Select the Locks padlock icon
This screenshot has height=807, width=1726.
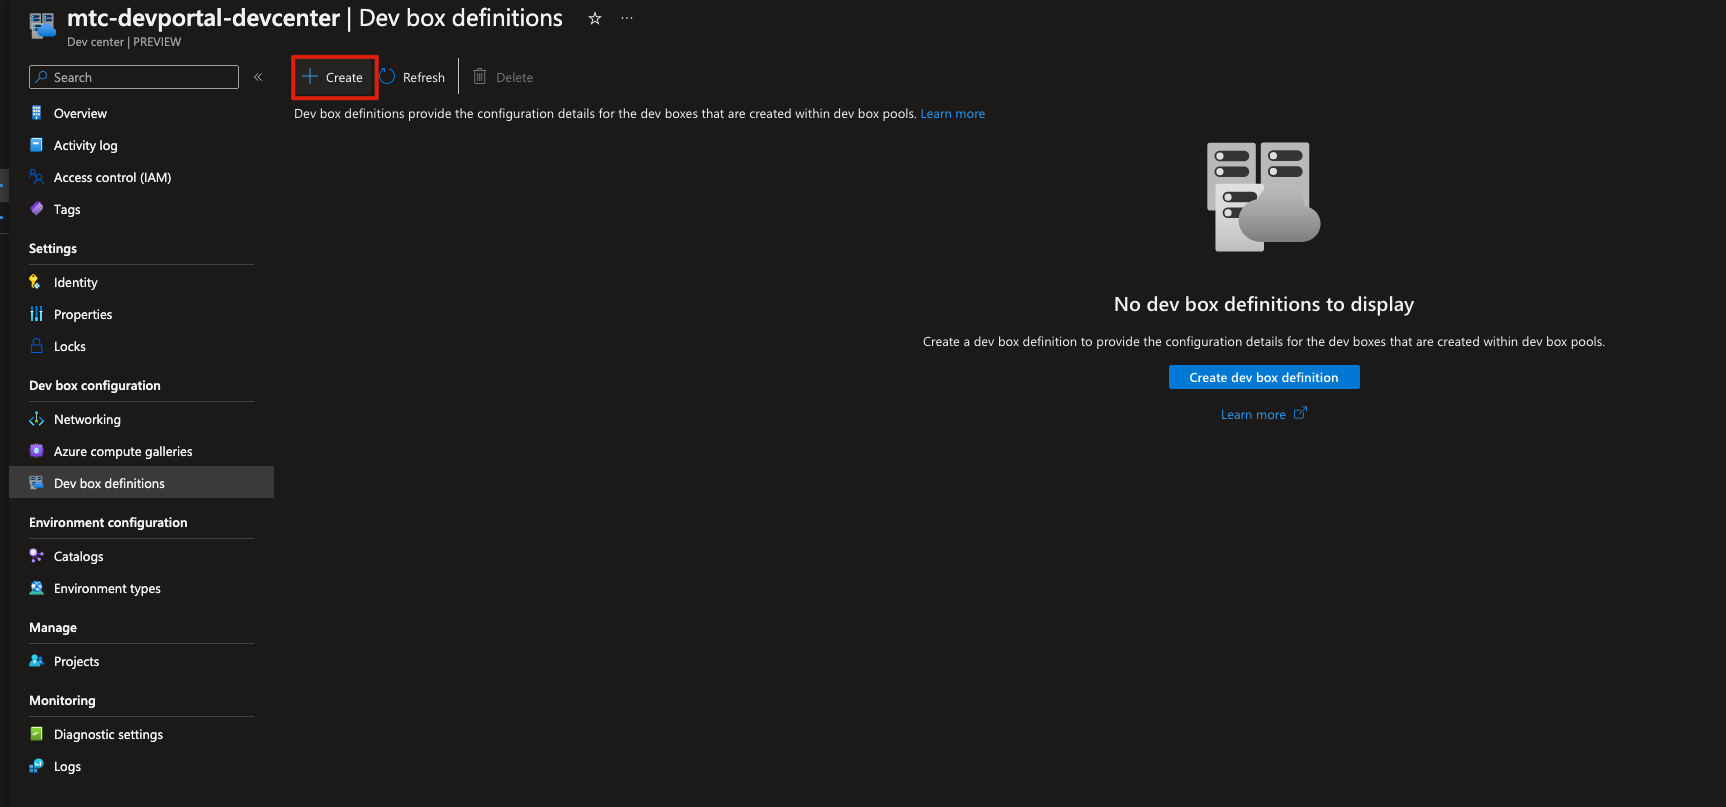37,346
